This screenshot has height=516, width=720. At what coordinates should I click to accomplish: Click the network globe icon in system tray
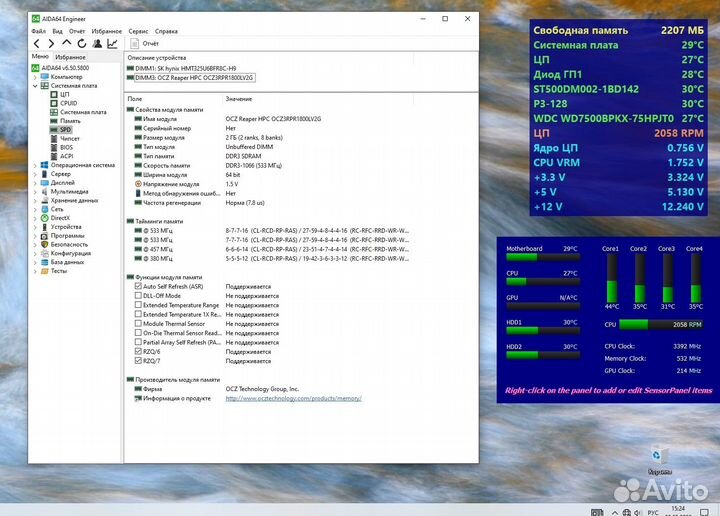626,512
